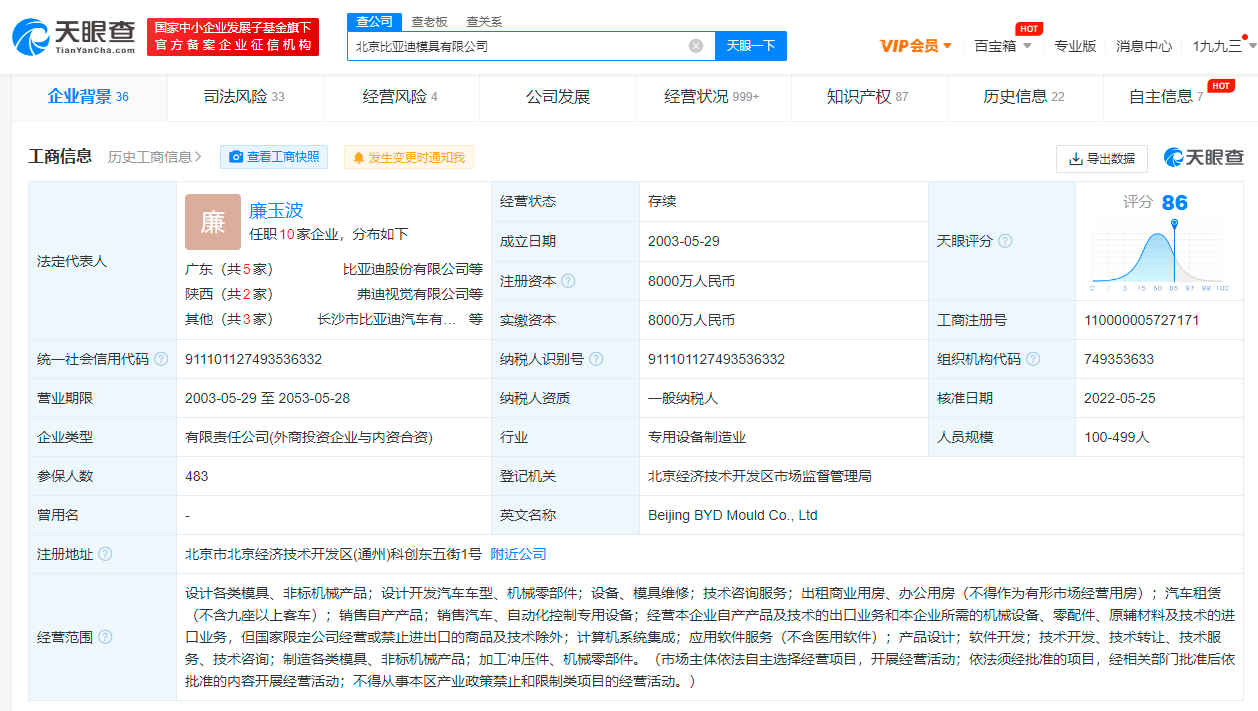Open the 比亚迪股份有限公司 company link
This screenshot has width=1258, height=711.
[x=406, y=269]
